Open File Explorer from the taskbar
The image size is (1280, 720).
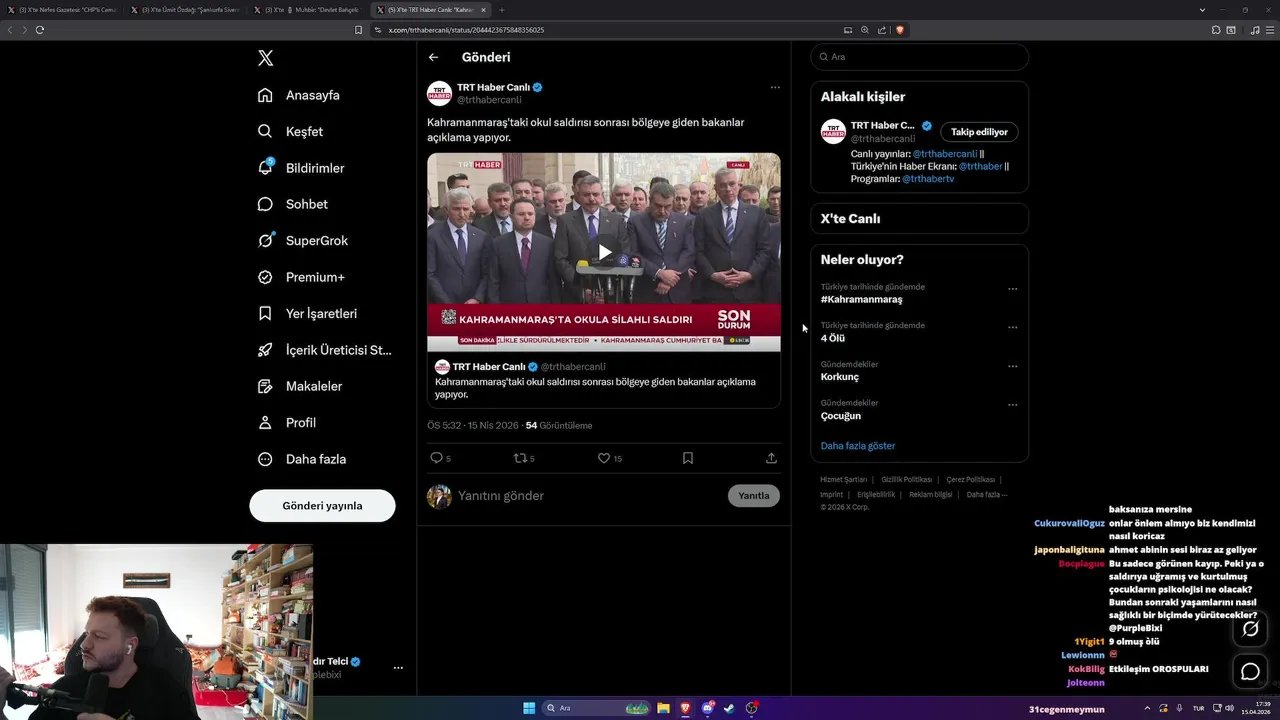(x=663, y=708)
